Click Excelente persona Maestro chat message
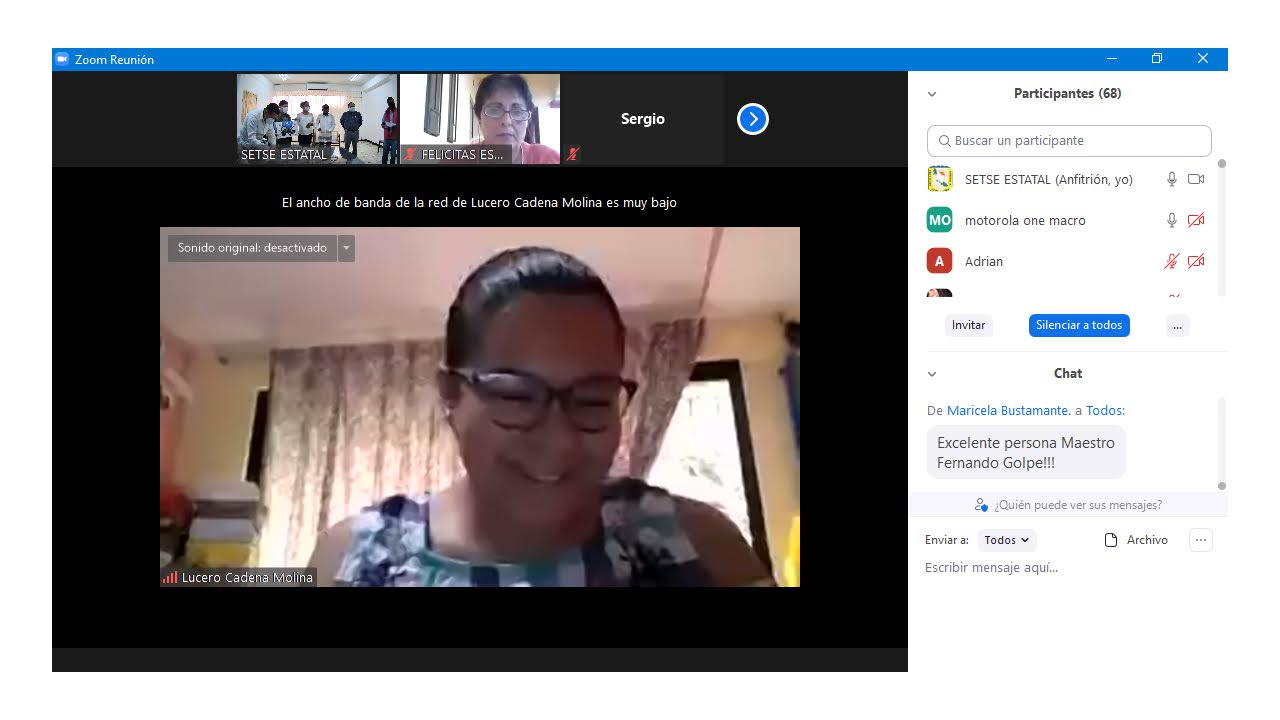The width and height of the screenshot is (1280, 720). tap(1026, 452)
